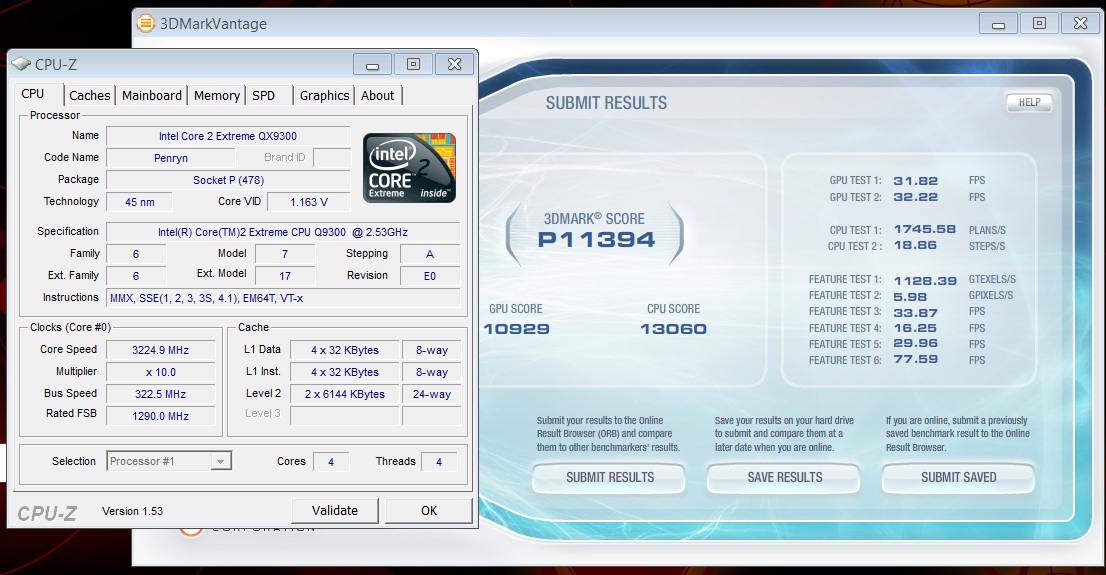
Task: Open HELP in 3DMark Vantage
Action: tap(1029, 102)
